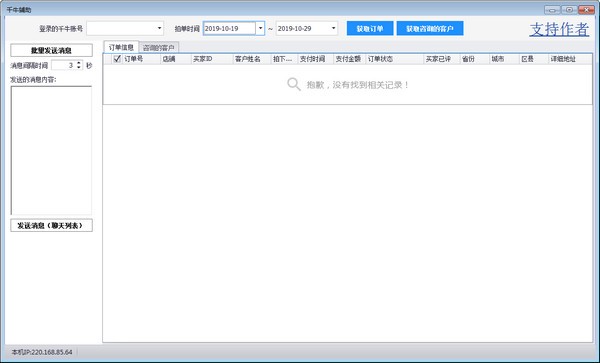Sort by the 支付时间 column header

tap(315, 59)
